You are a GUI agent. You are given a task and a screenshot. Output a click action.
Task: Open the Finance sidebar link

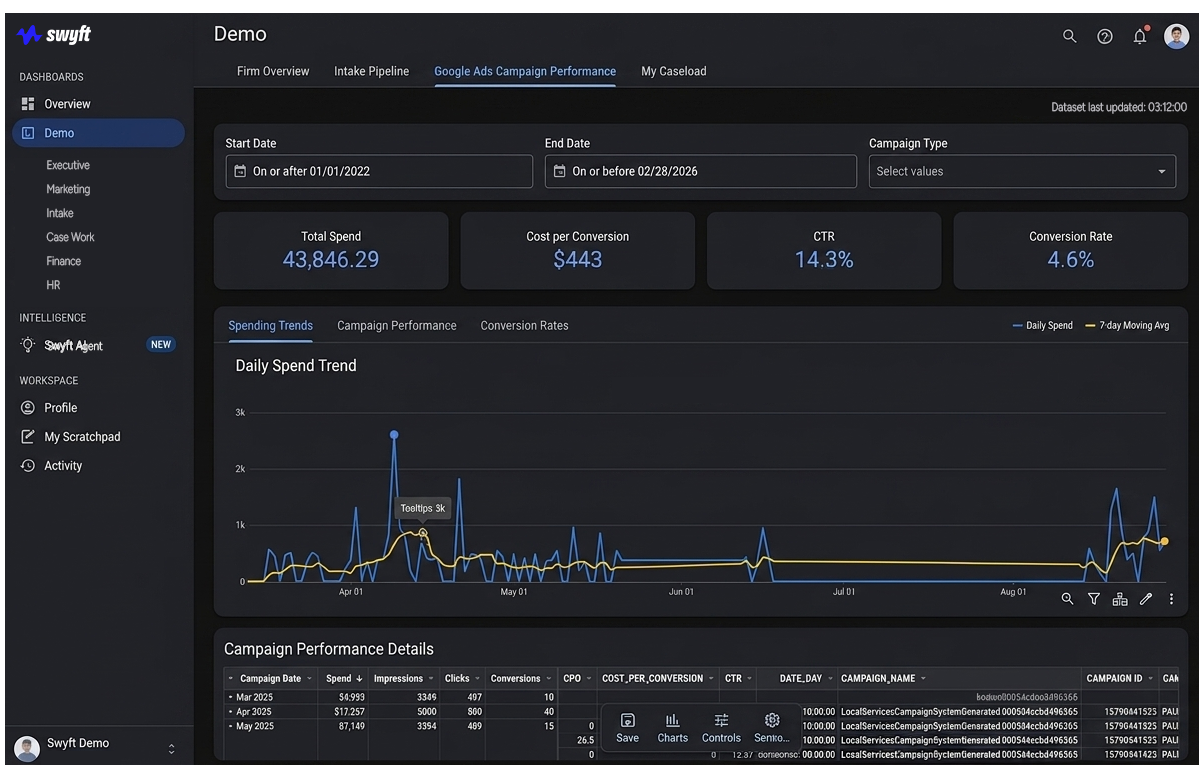63,261
